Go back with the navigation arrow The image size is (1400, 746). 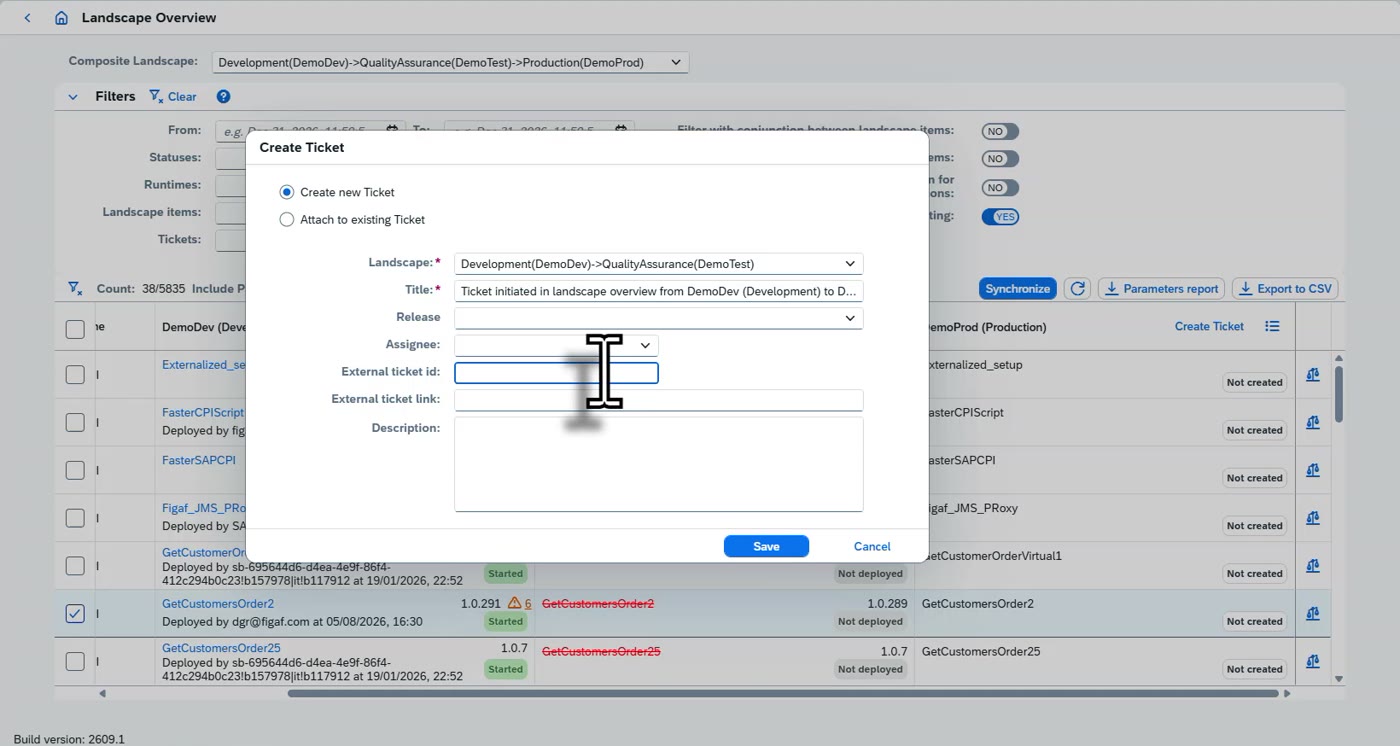[x=28, y=18]
